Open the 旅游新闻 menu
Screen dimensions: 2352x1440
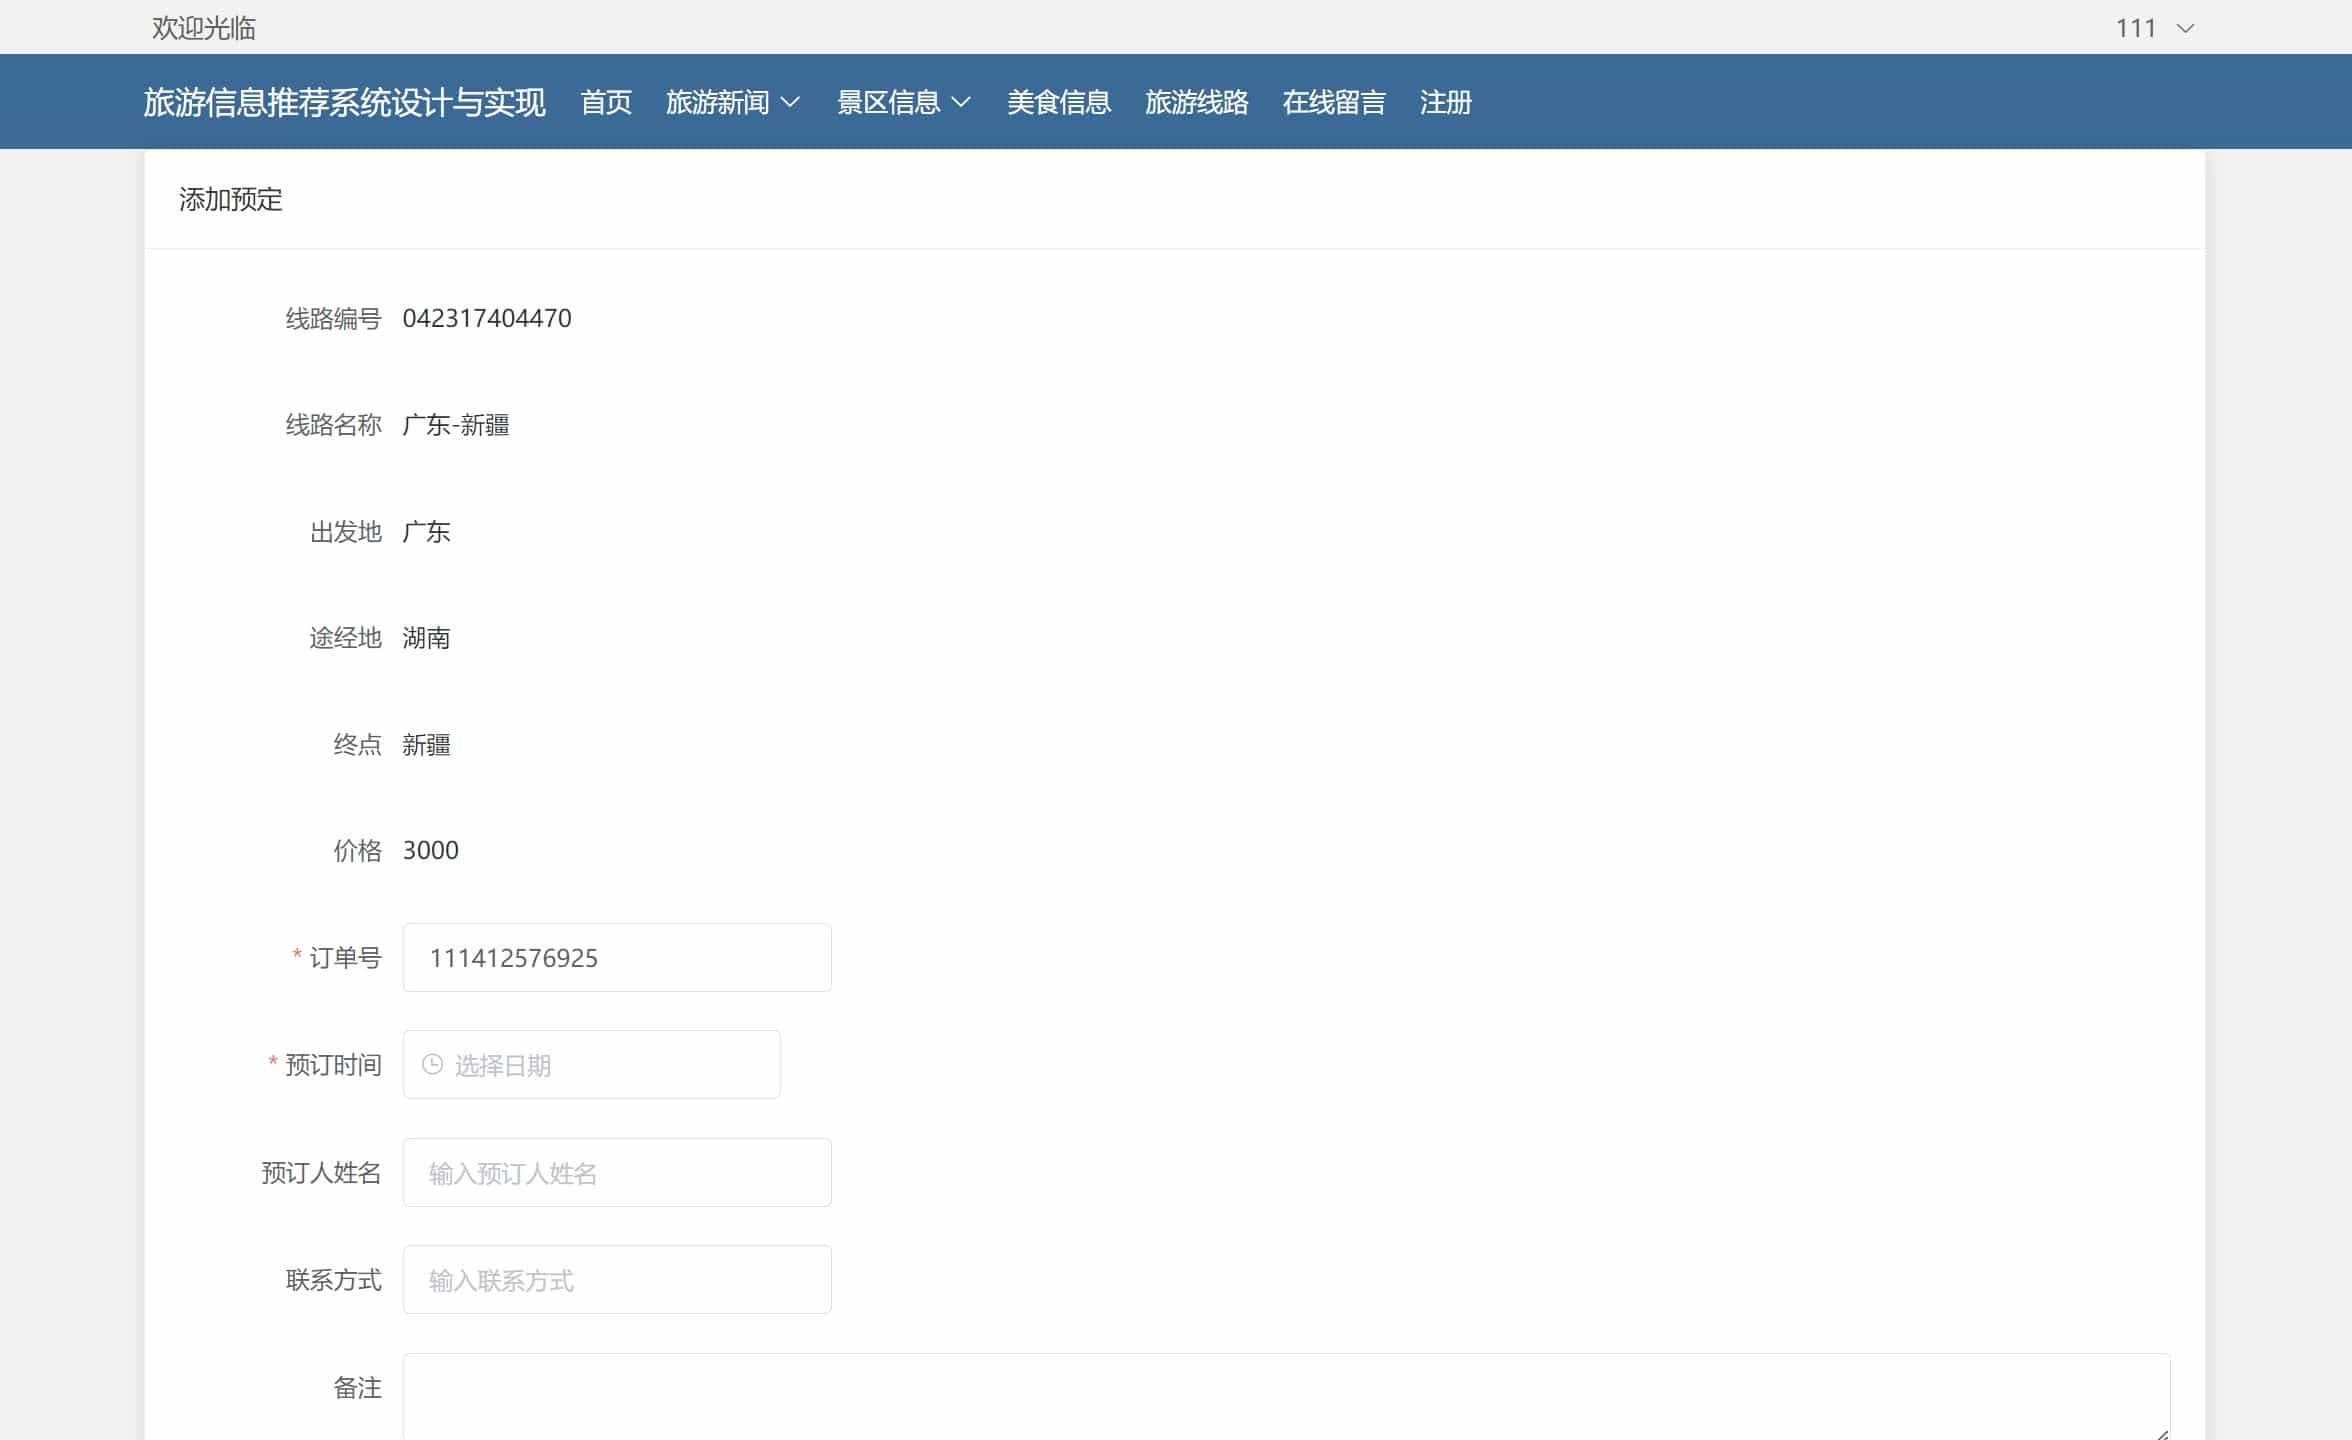717,102
